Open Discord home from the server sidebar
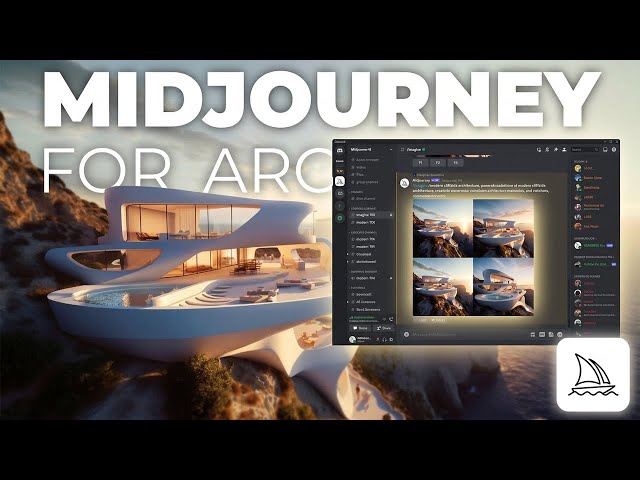Image resolution: width=640 pixels, height=480 pixels. [x=340, y=150]
